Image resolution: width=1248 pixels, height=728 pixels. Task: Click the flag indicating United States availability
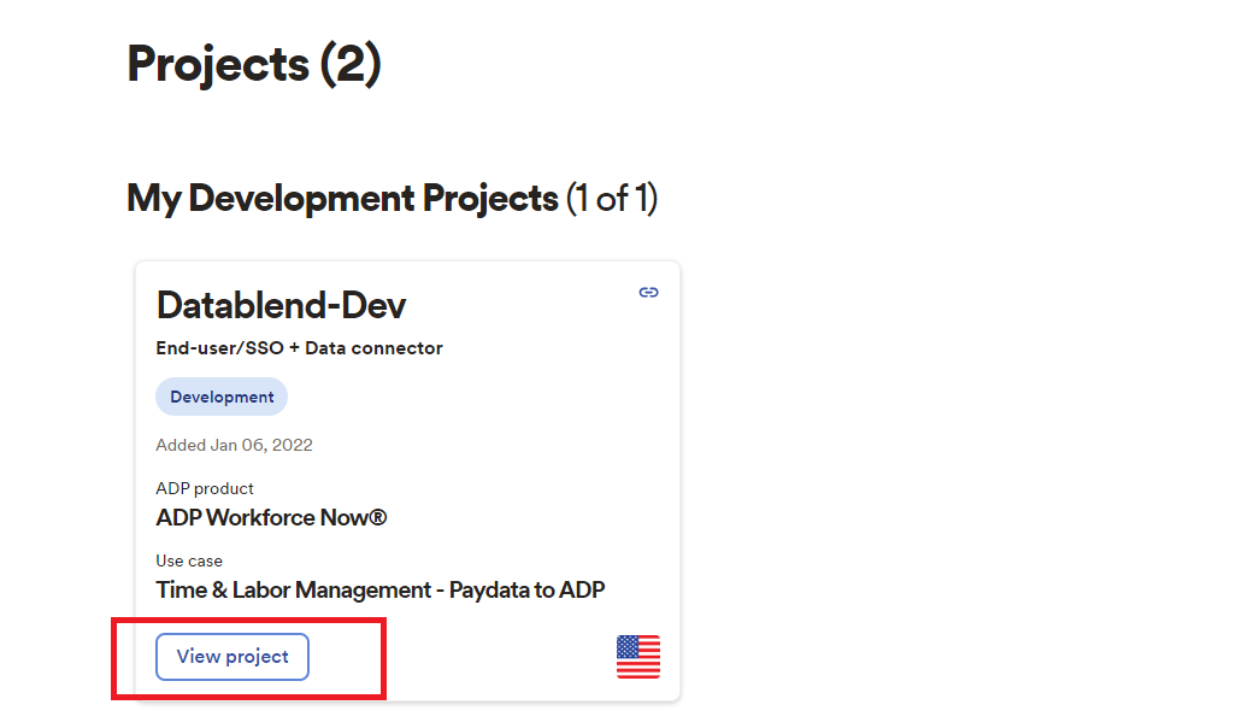point(638,657)
